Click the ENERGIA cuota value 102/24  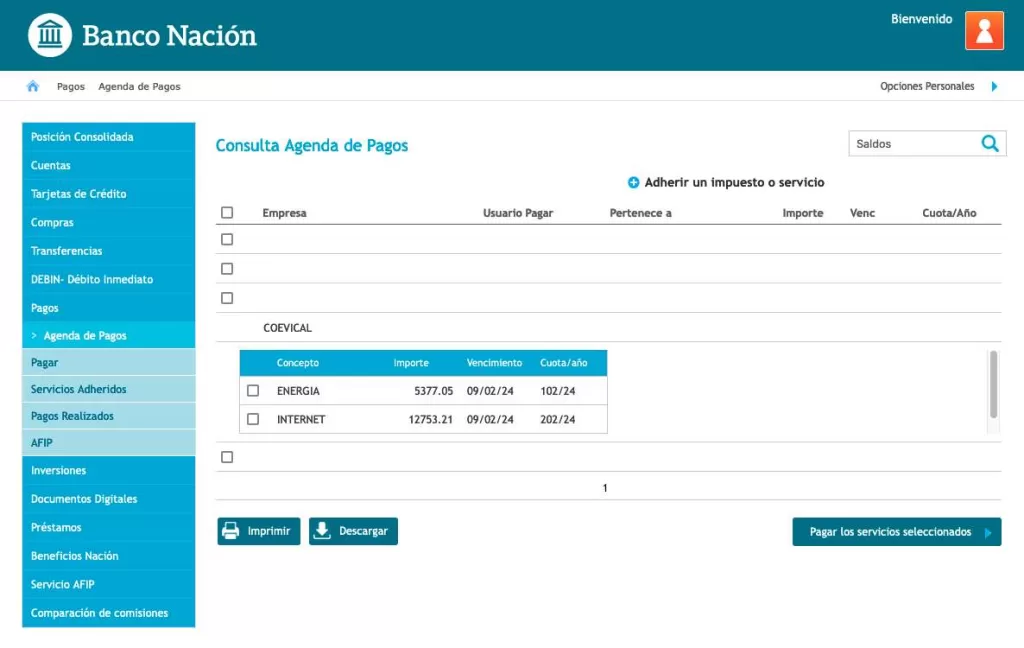(558, 391)
